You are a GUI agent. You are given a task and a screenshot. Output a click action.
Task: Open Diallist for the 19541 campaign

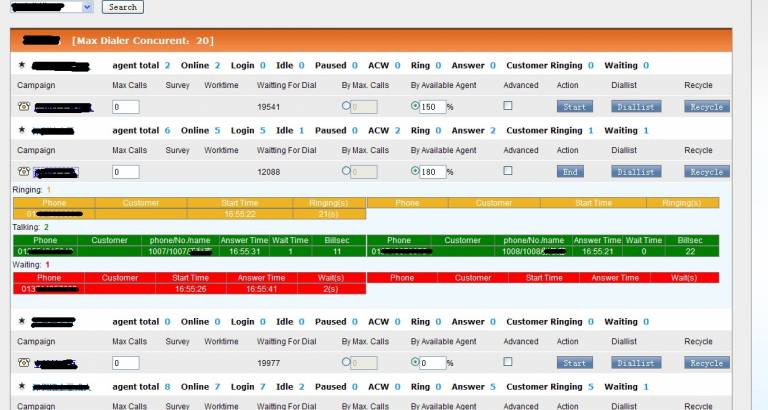[x=636, y=107]
